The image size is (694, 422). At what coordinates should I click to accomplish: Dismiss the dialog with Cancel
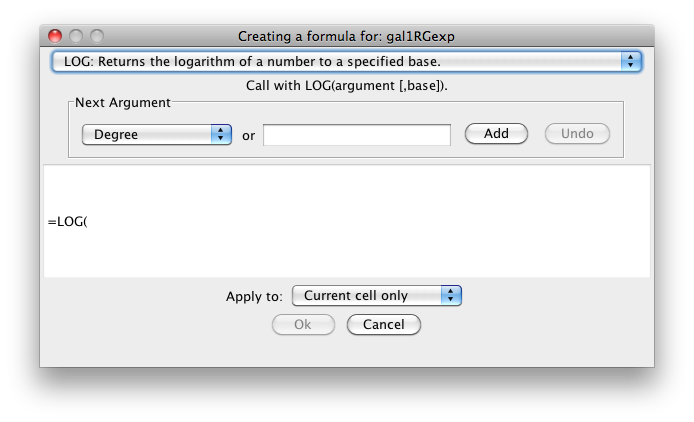pos(383,324)
